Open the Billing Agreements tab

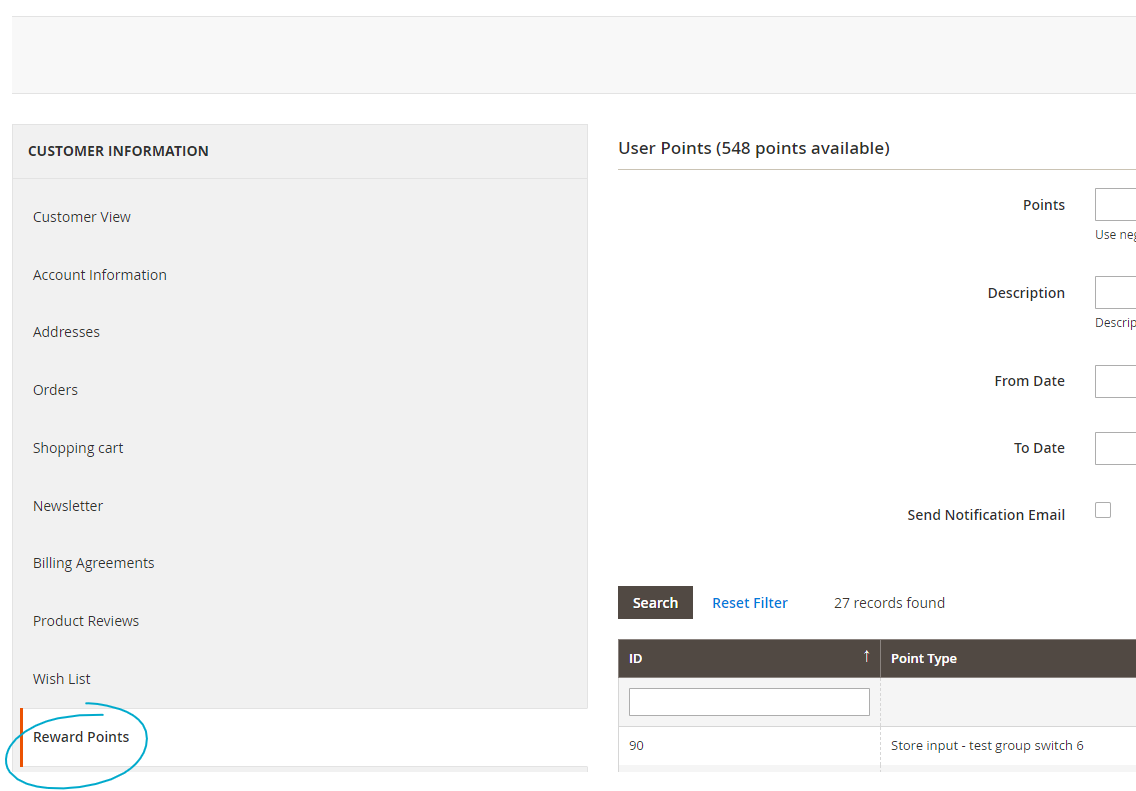coord(93,562)
